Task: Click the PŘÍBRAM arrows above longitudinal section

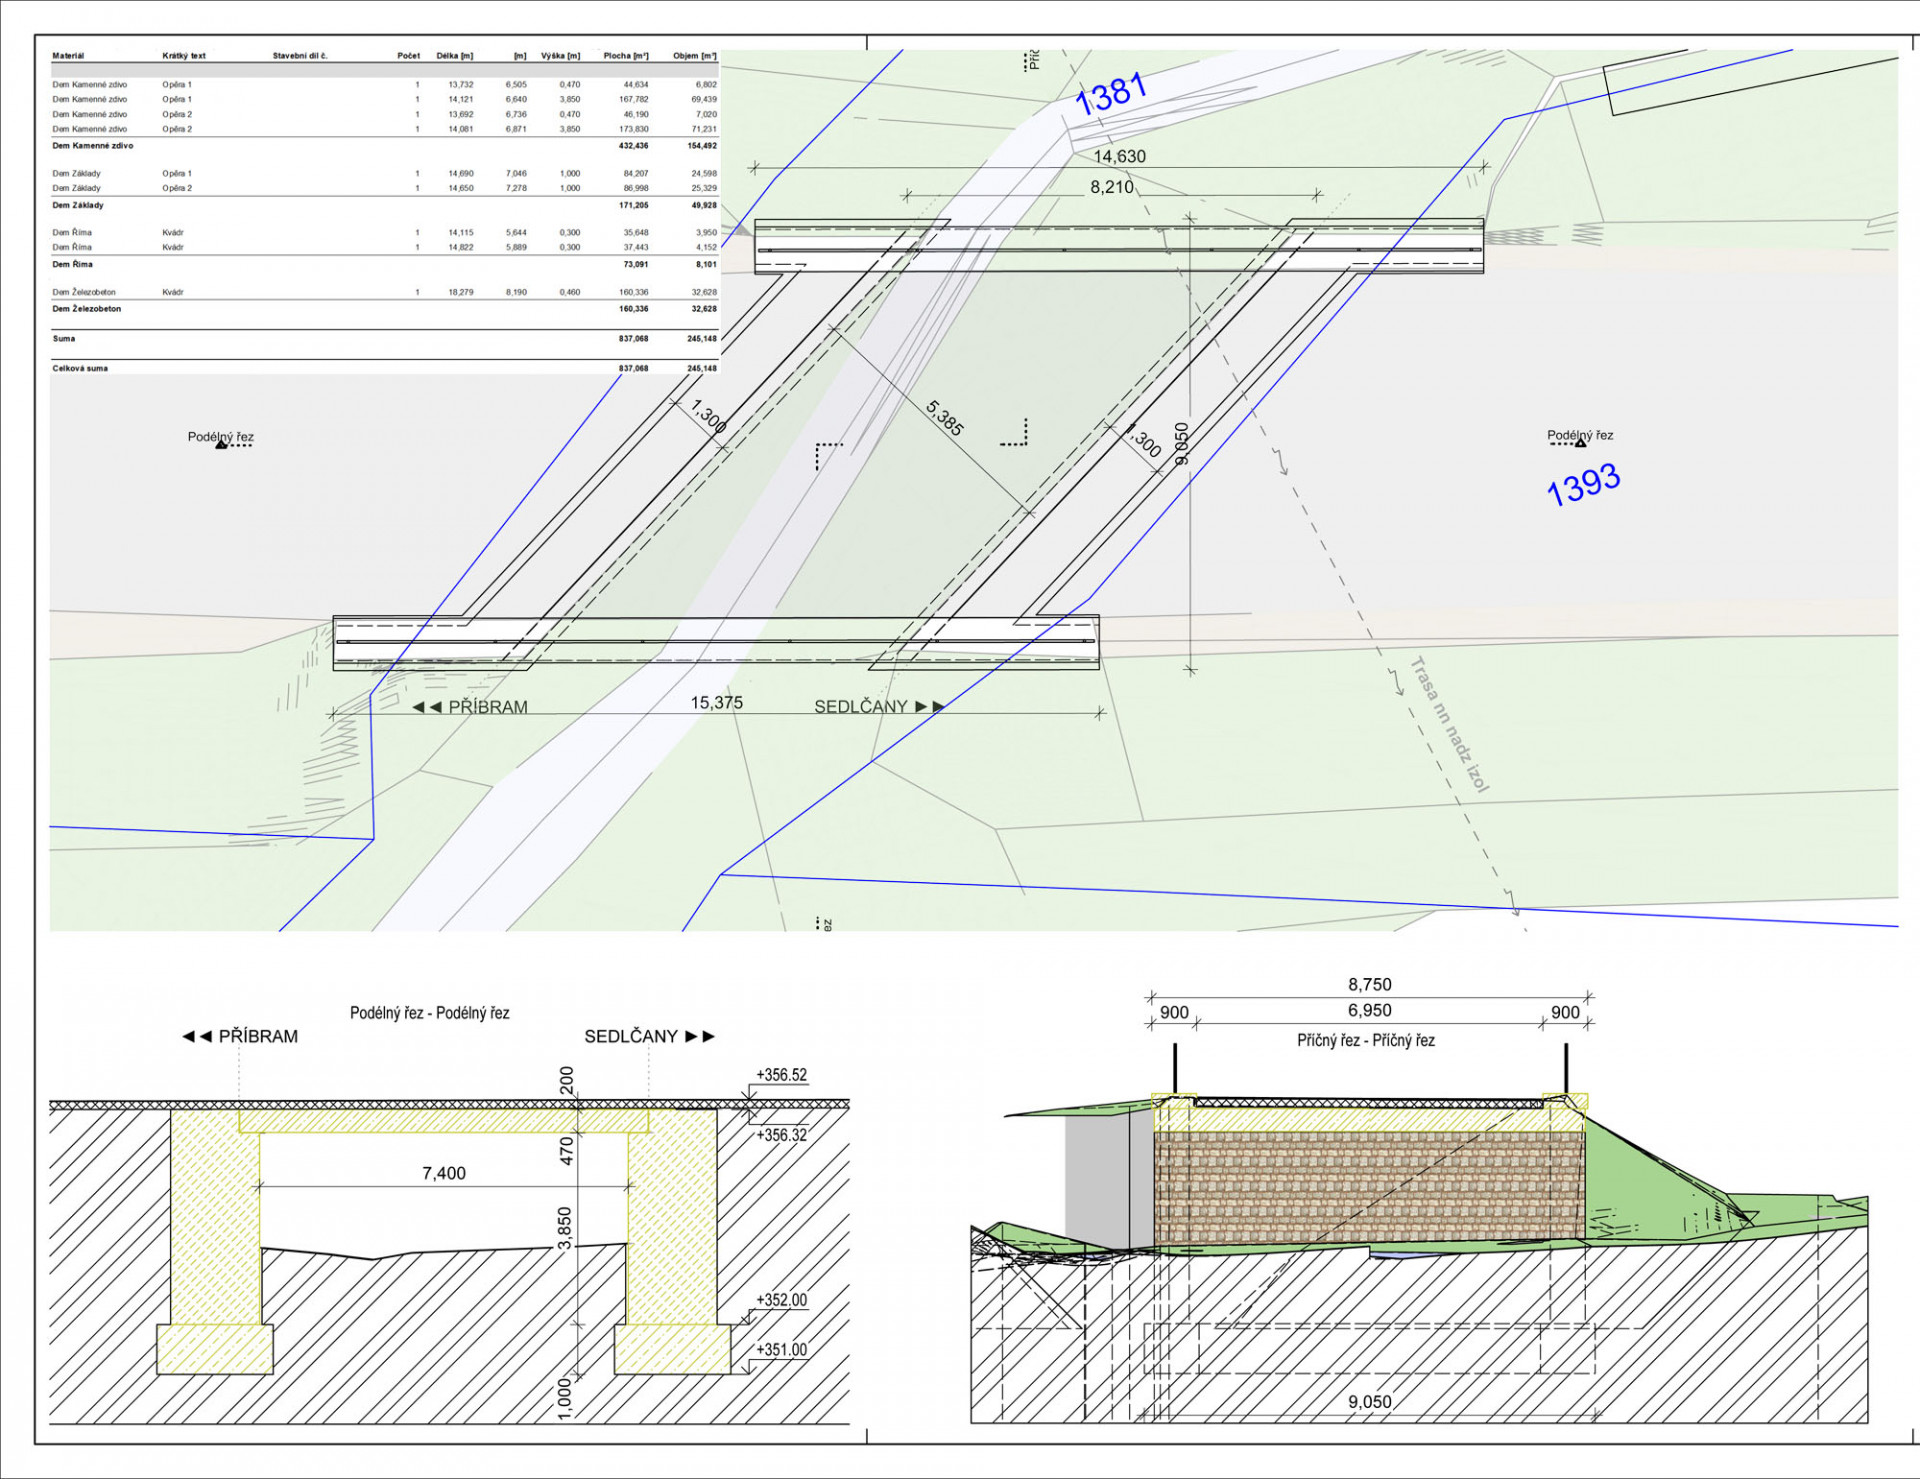Action: (197, 1036)
